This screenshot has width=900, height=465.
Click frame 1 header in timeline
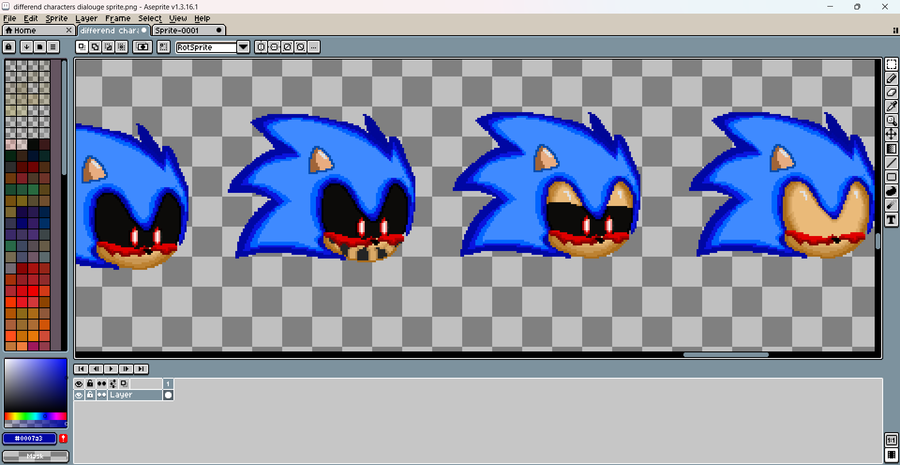tap(168, 383)
